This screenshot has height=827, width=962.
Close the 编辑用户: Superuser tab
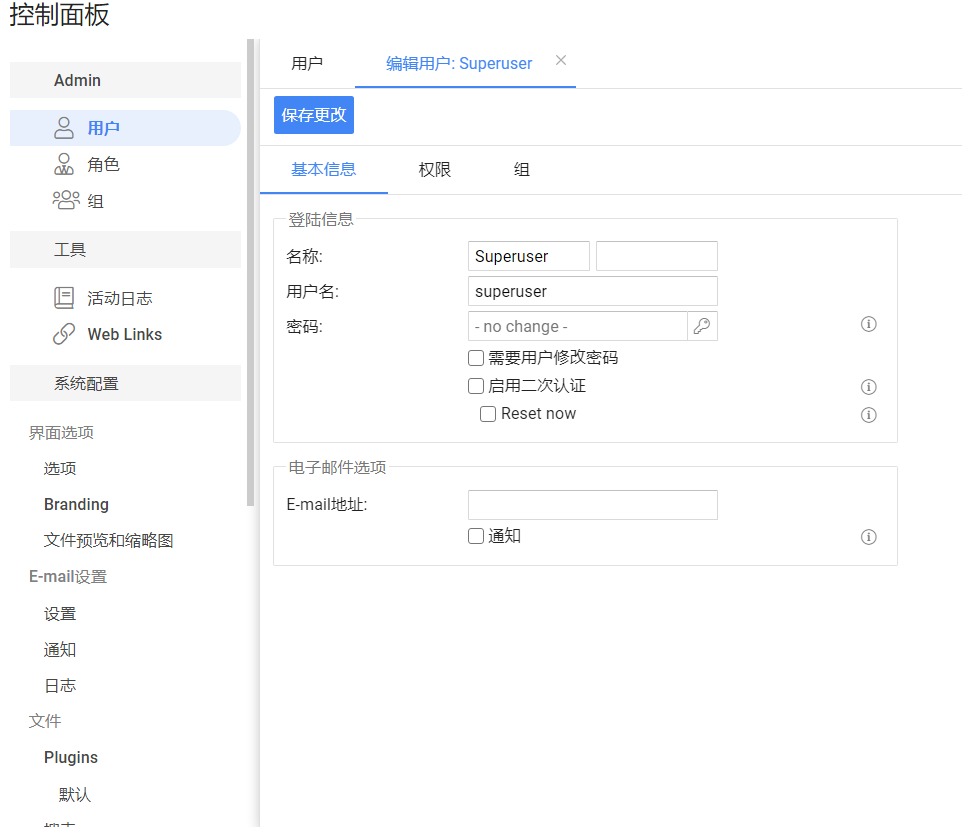point(561,60)
